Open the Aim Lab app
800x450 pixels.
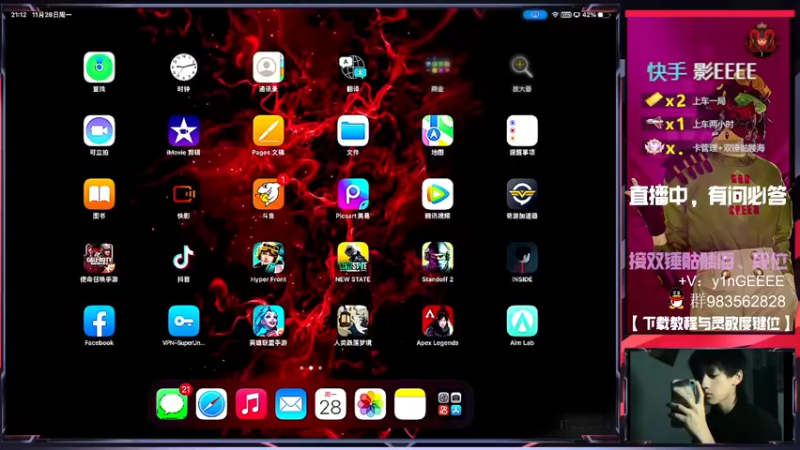pyautogui.click(x=522, y=321)
